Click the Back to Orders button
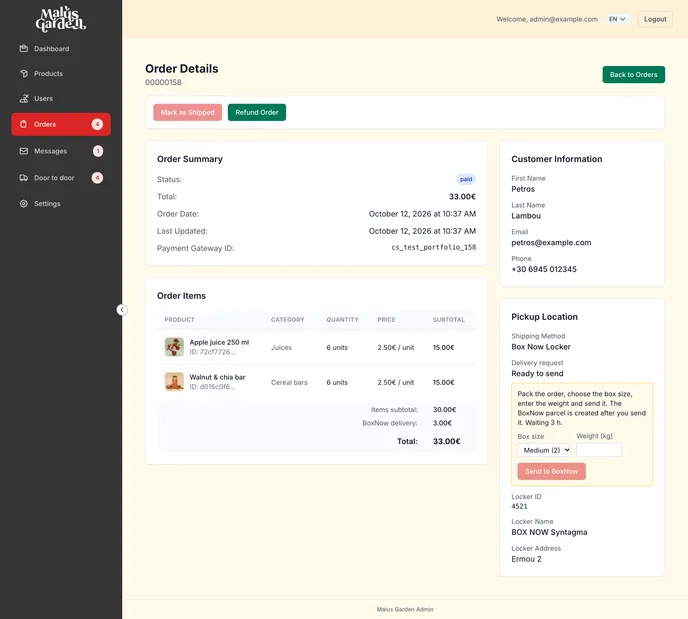The width and height of the screenshot is (688, 619). click(x=634, y=75)
